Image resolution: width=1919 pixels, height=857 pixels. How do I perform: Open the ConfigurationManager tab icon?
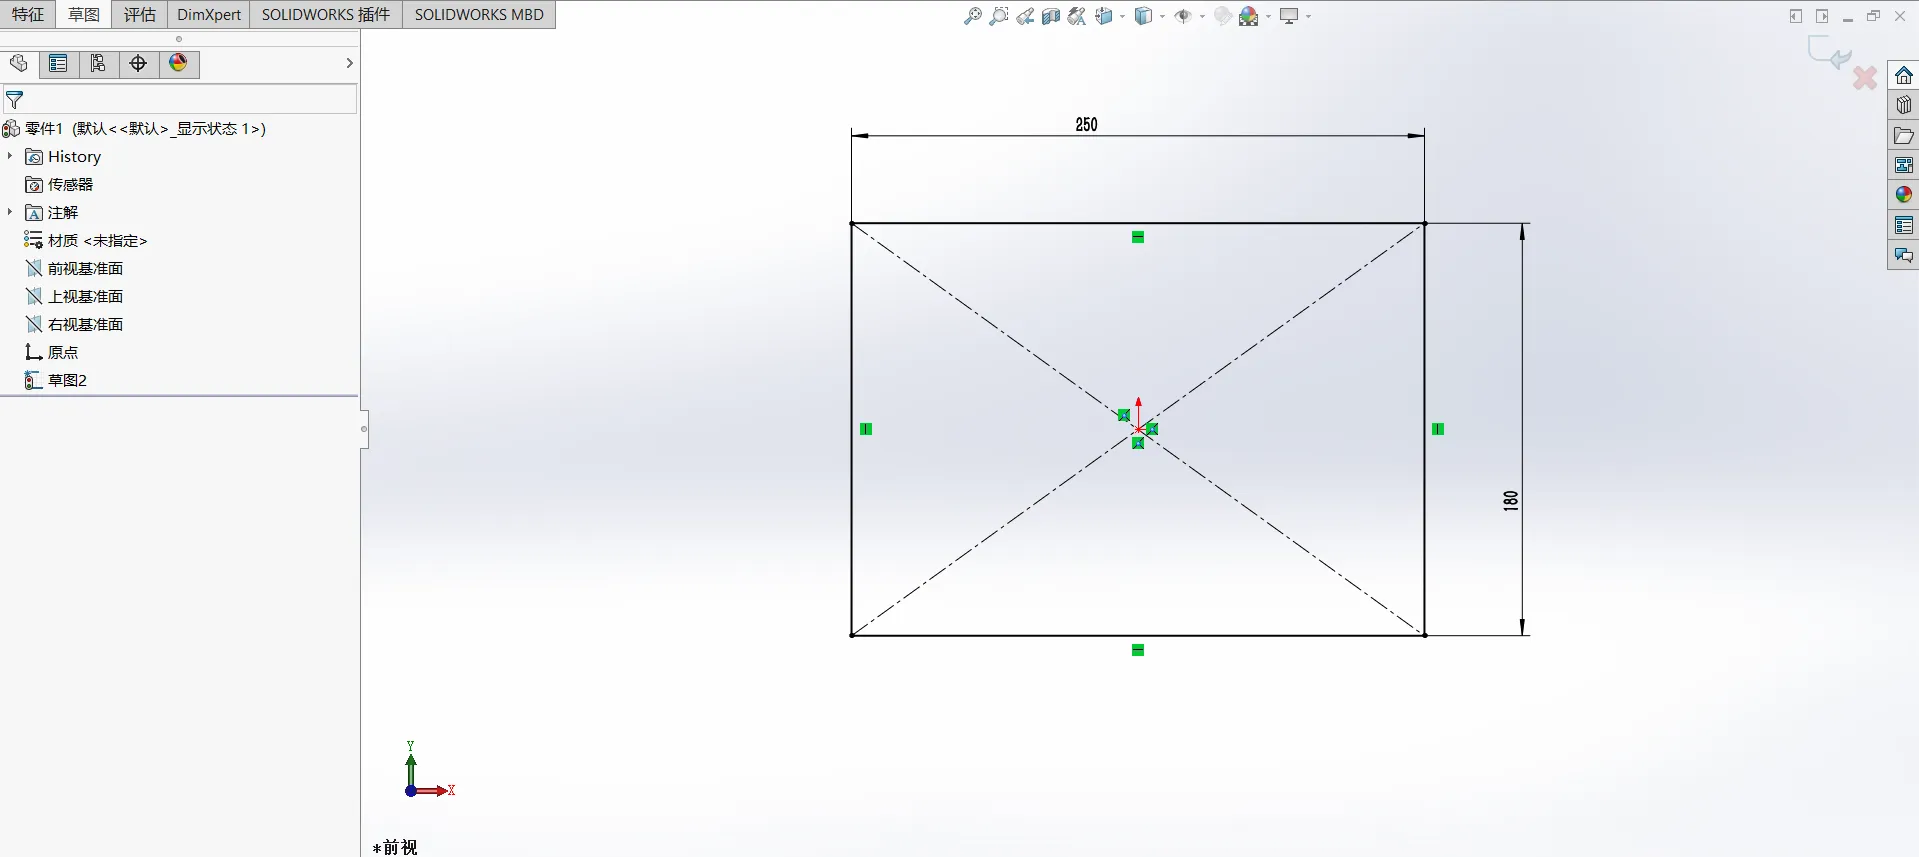pos(98,64)
